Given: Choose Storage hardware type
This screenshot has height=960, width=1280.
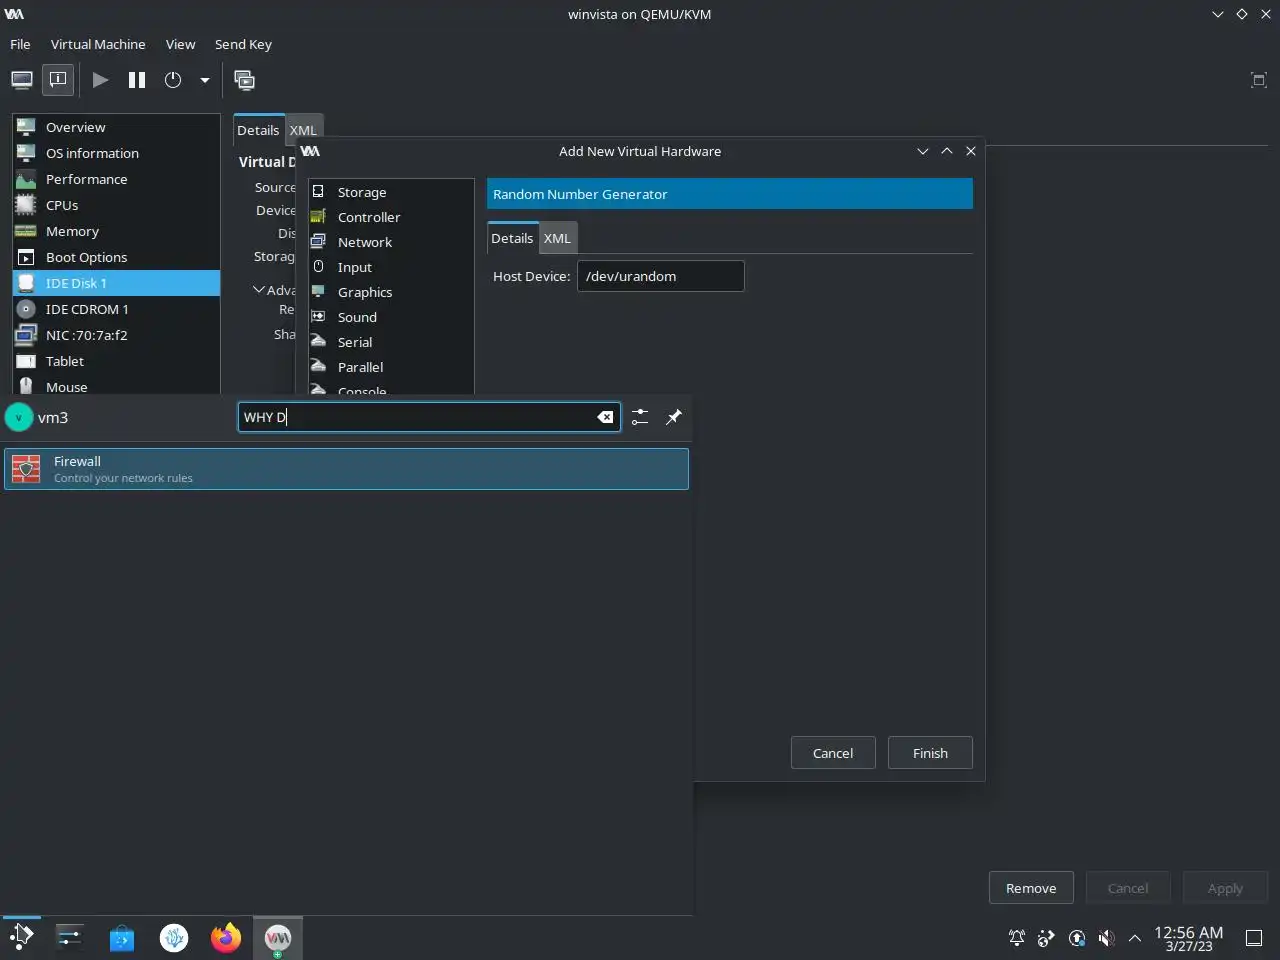Looking at the screenshot, I should point(391,192).
